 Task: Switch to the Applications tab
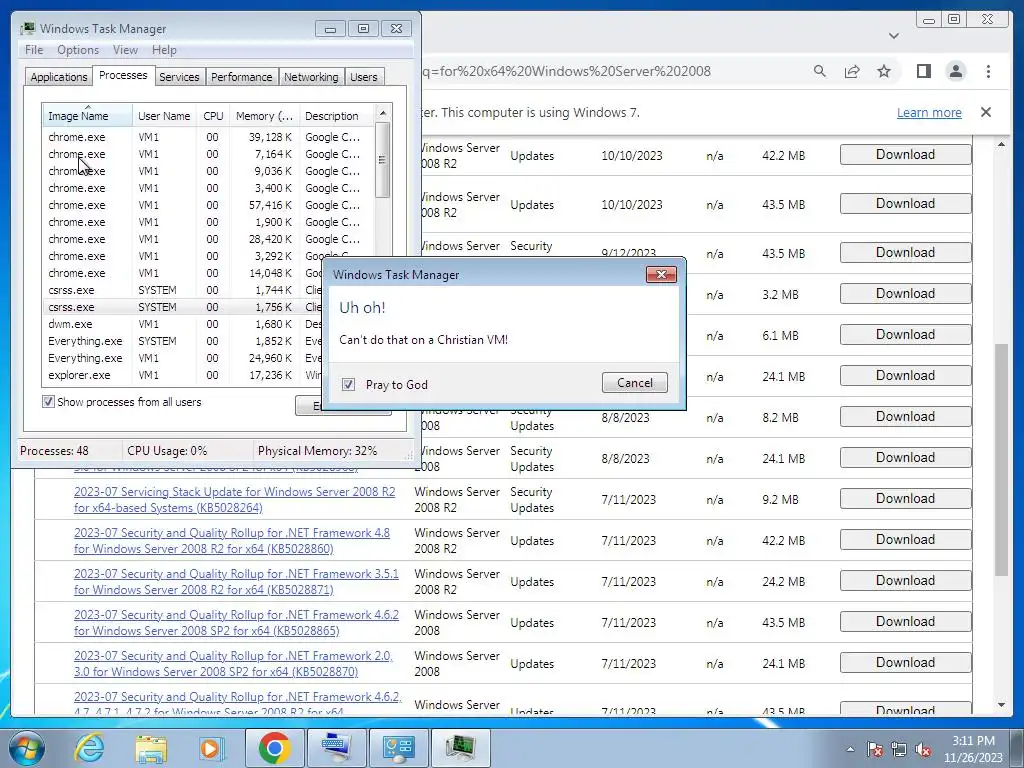[59, 77]
